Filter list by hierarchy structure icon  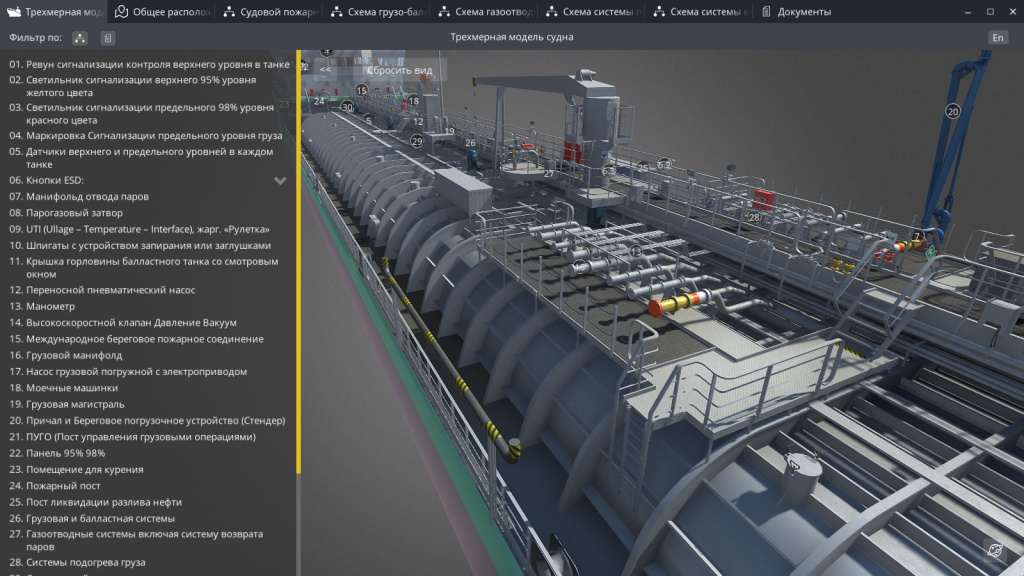coord(80,38)
